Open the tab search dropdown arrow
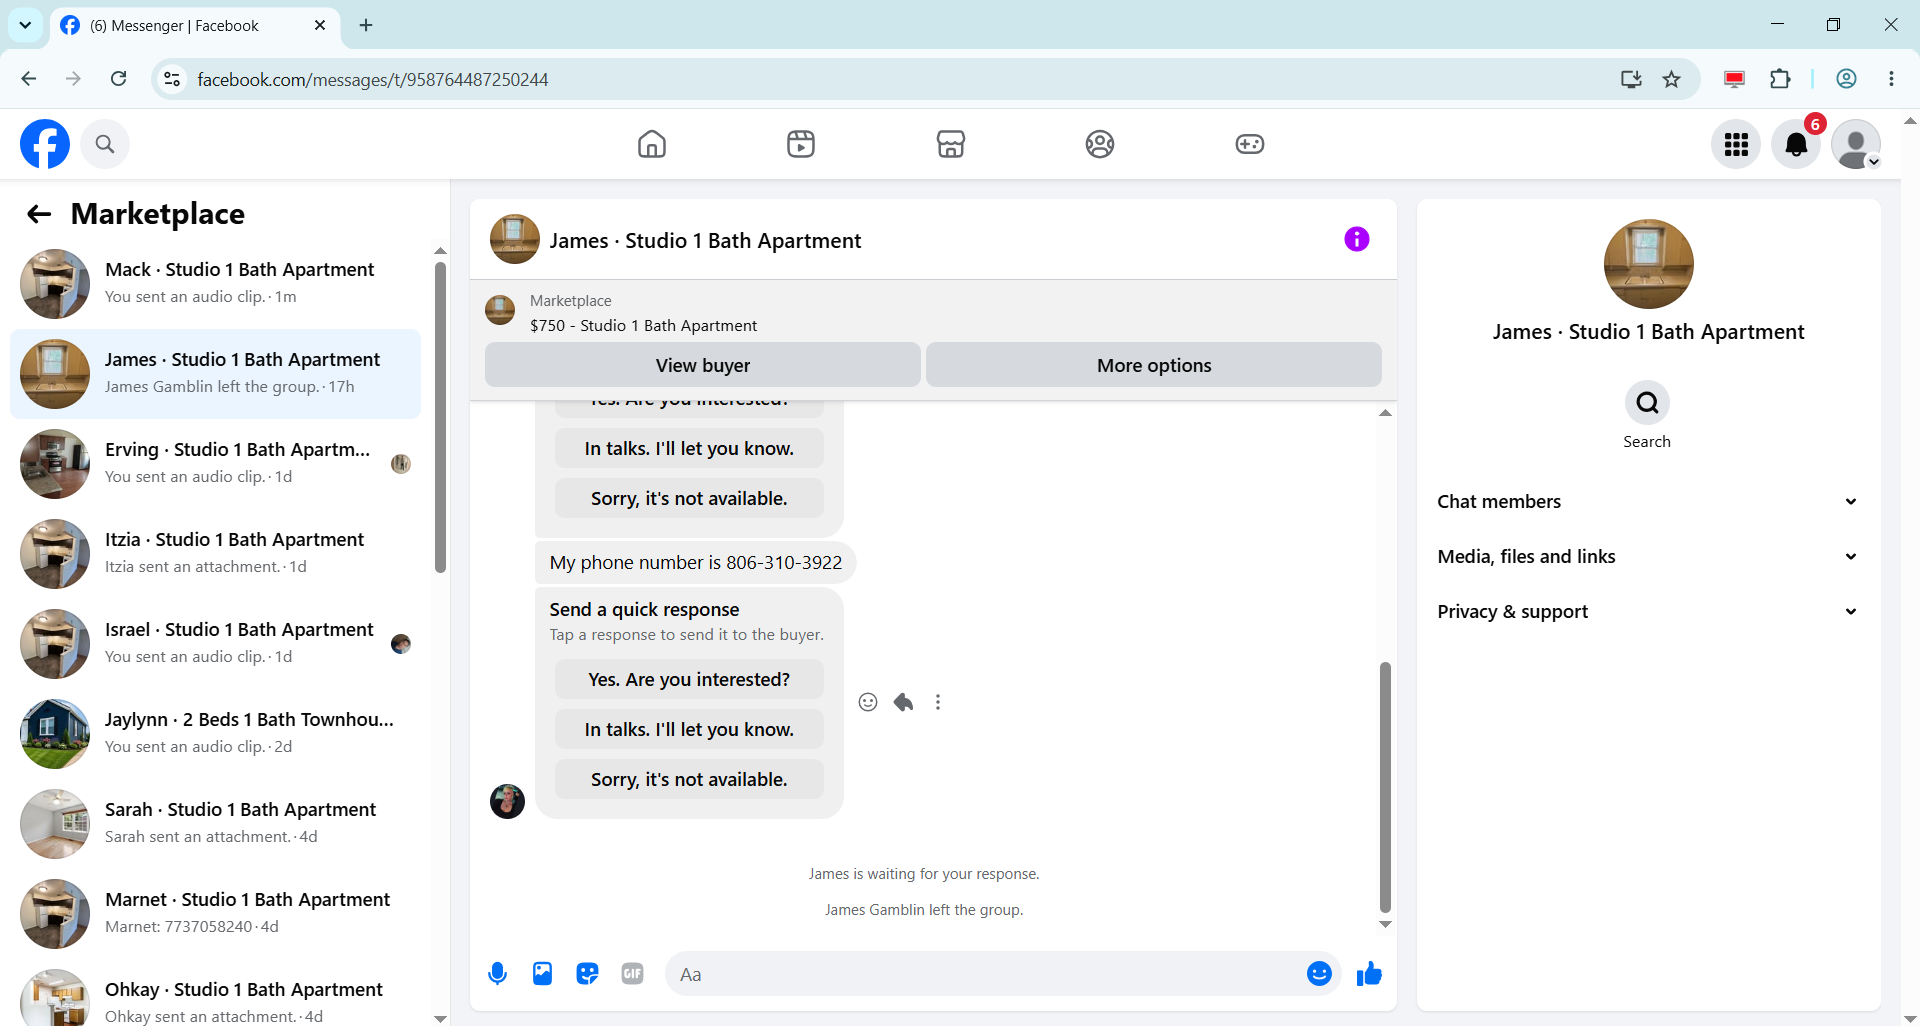1920x1026 pixels. 25,25
